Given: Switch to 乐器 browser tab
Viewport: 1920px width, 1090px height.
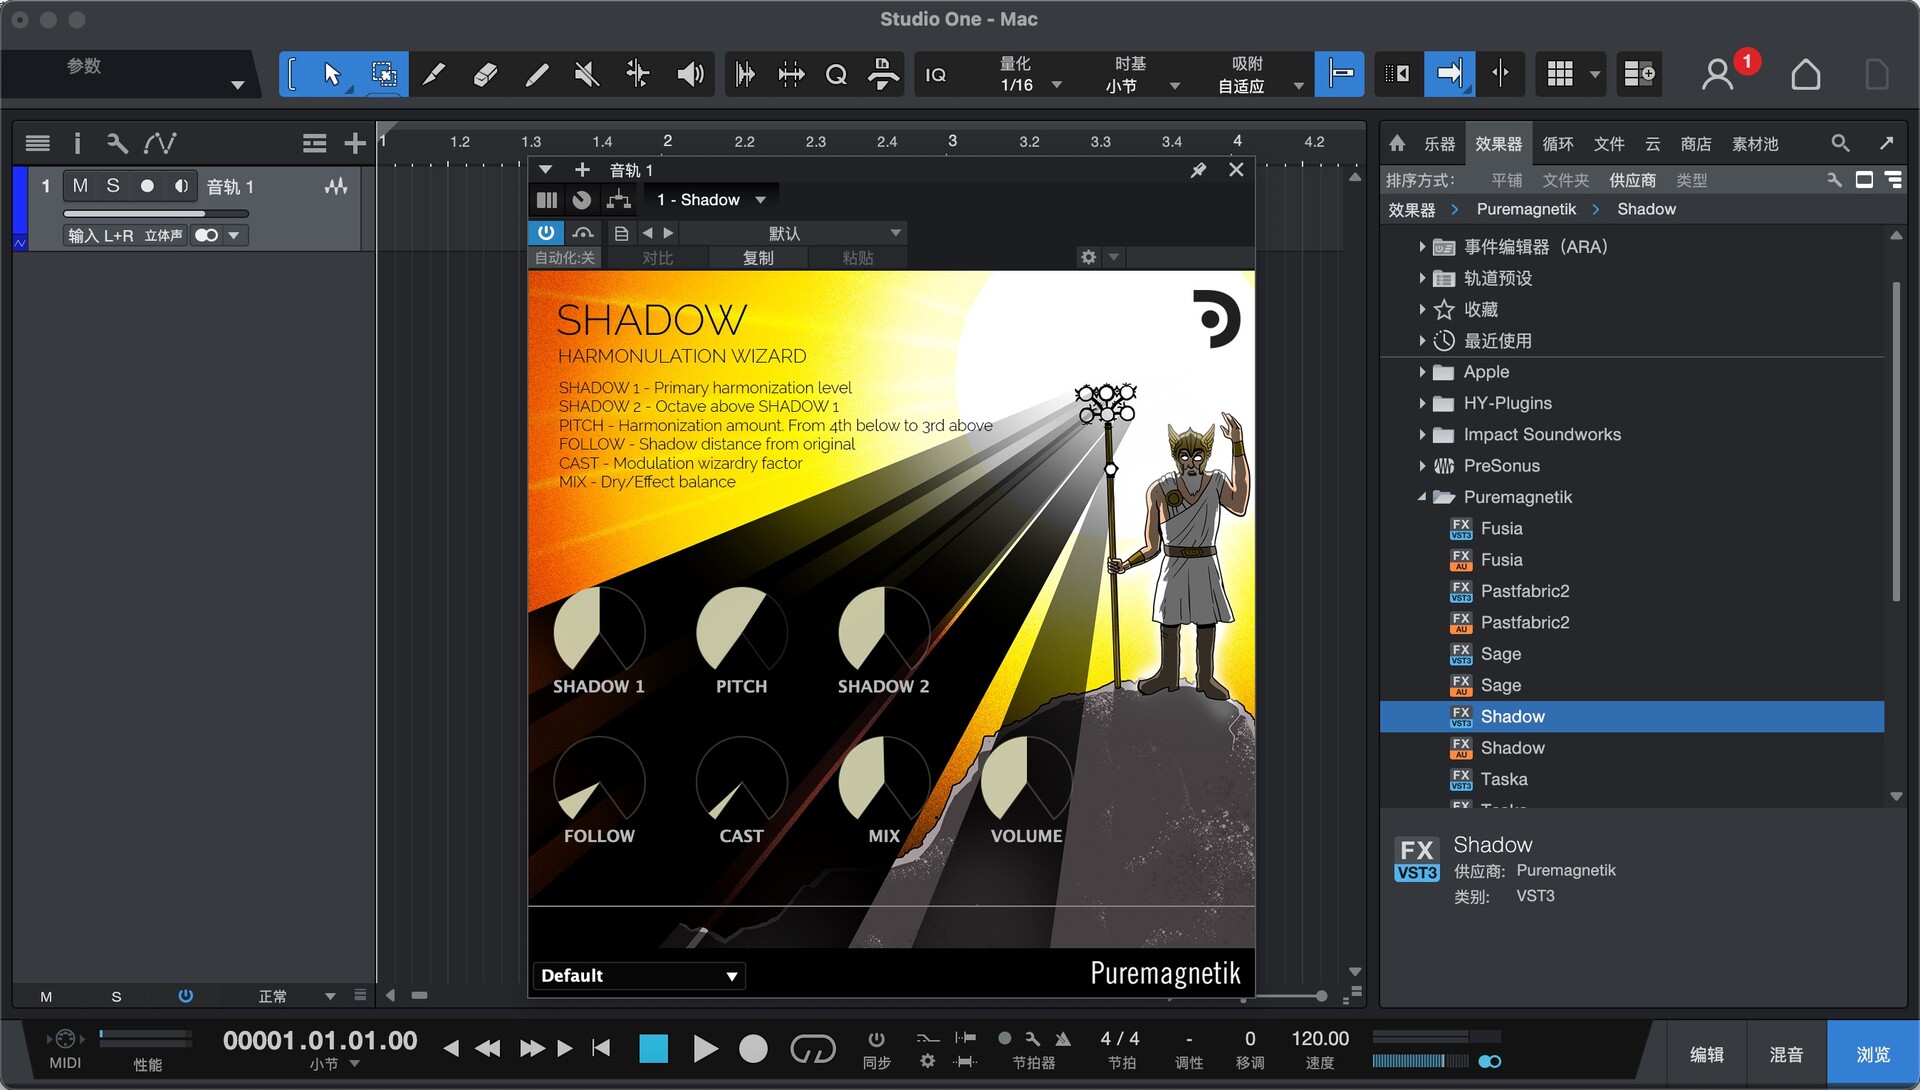Looking at the screenshot, I should click(1439, 144).
